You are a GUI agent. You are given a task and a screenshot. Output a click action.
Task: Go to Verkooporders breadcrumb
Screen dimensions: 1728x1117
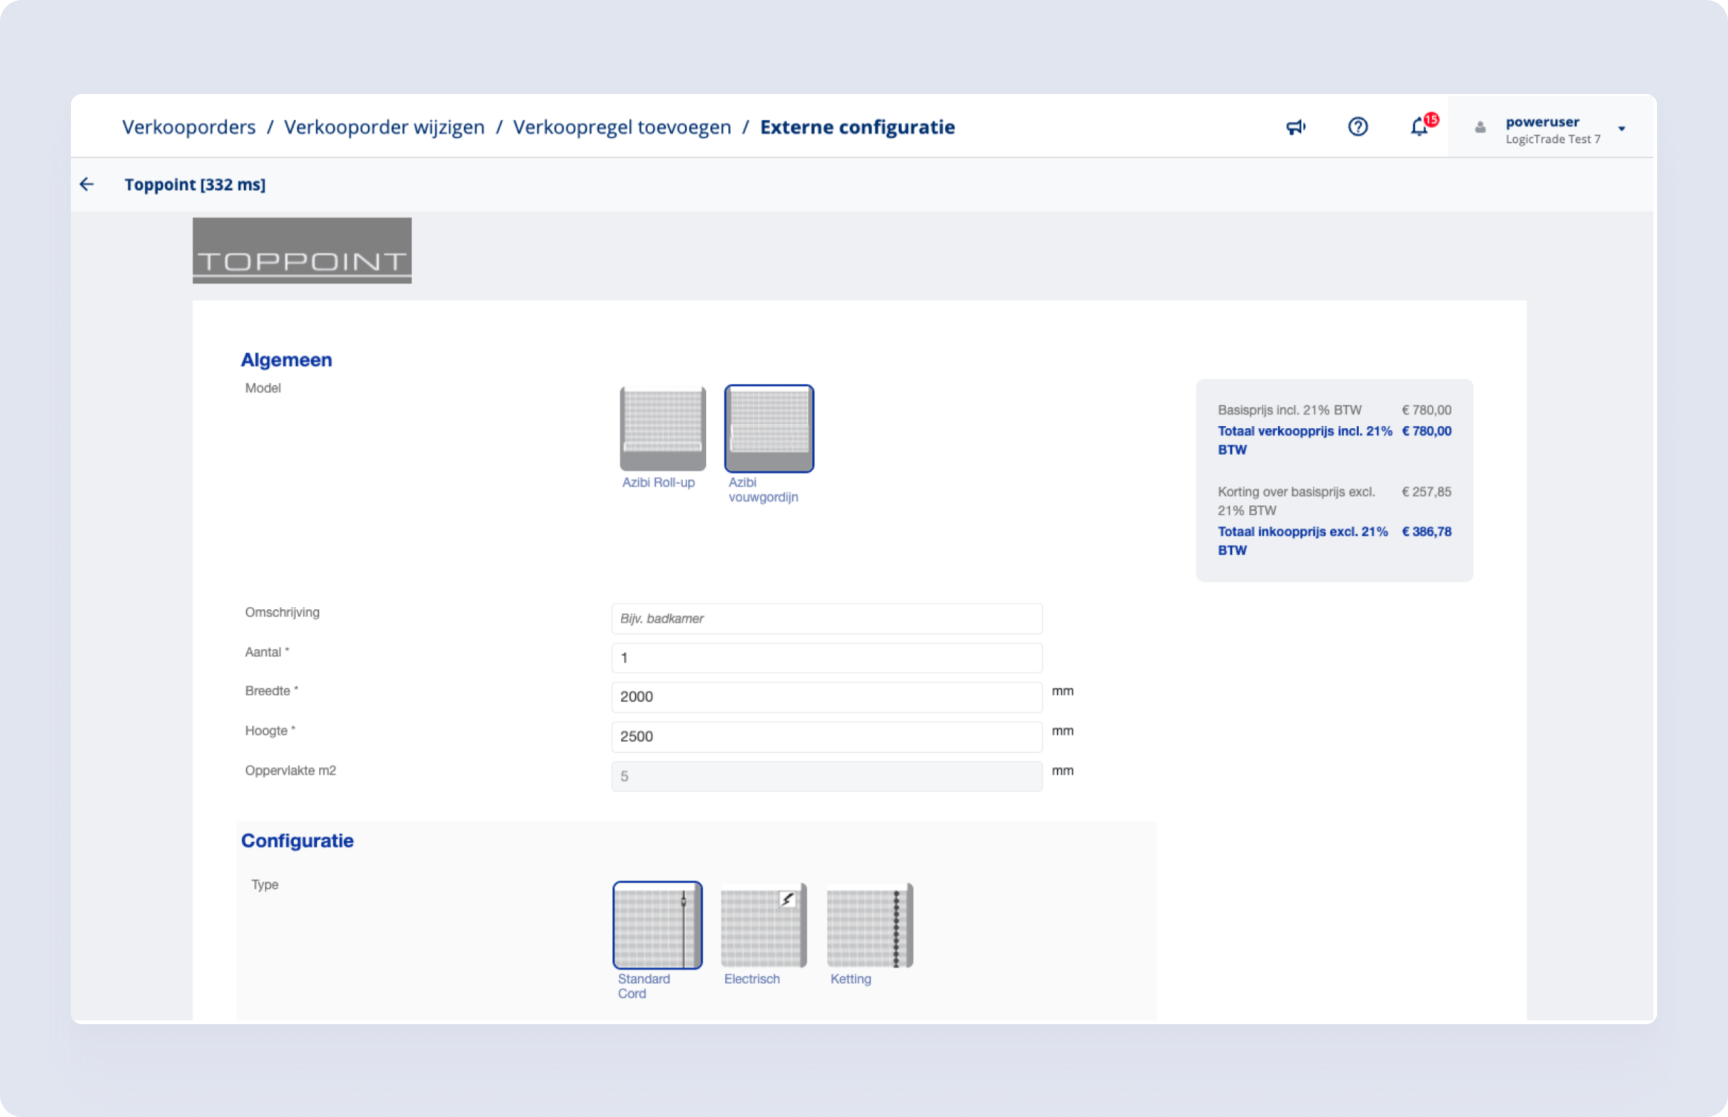tap(189, 127)
